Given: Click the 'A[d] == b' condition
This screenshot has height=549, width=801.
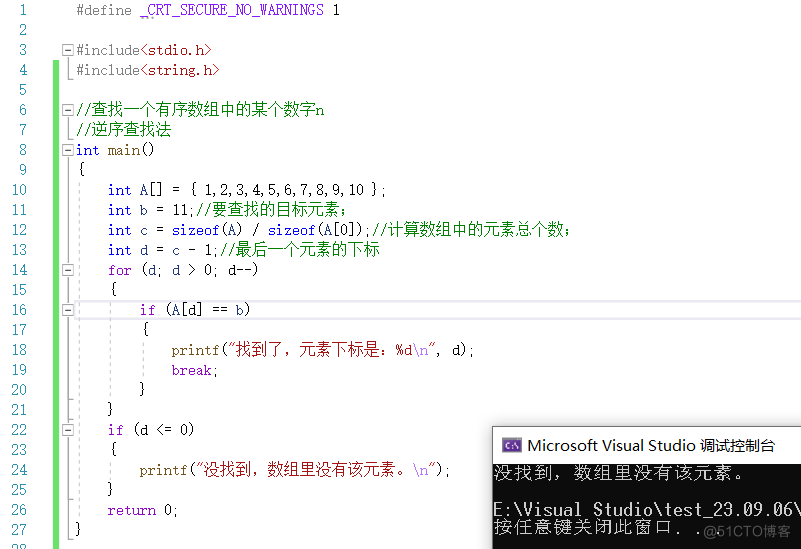Looking at the screenshot, I should (208, 310).
